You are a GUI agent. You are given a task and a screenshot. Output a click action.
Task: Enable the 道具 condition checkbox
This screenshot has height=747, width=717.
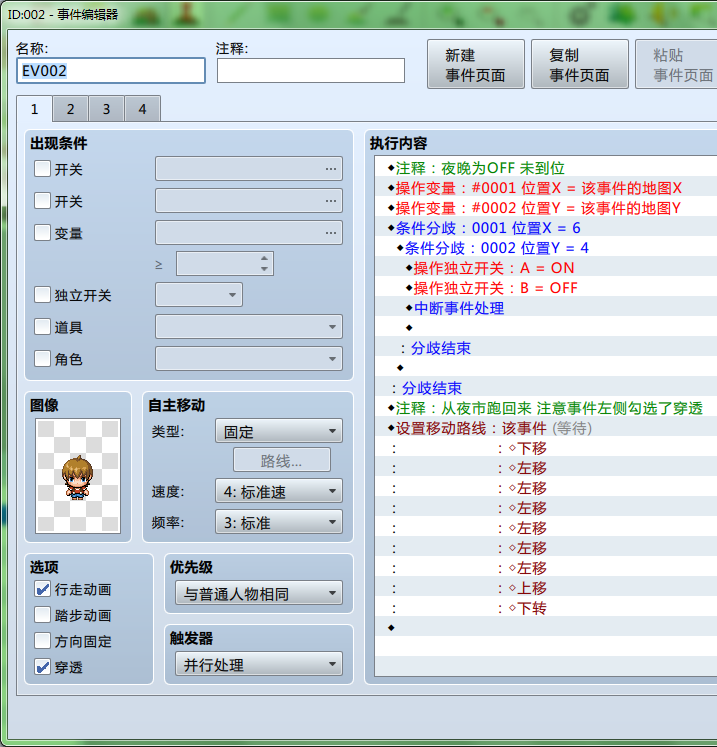pyautogui.click(x=42, y=327)
